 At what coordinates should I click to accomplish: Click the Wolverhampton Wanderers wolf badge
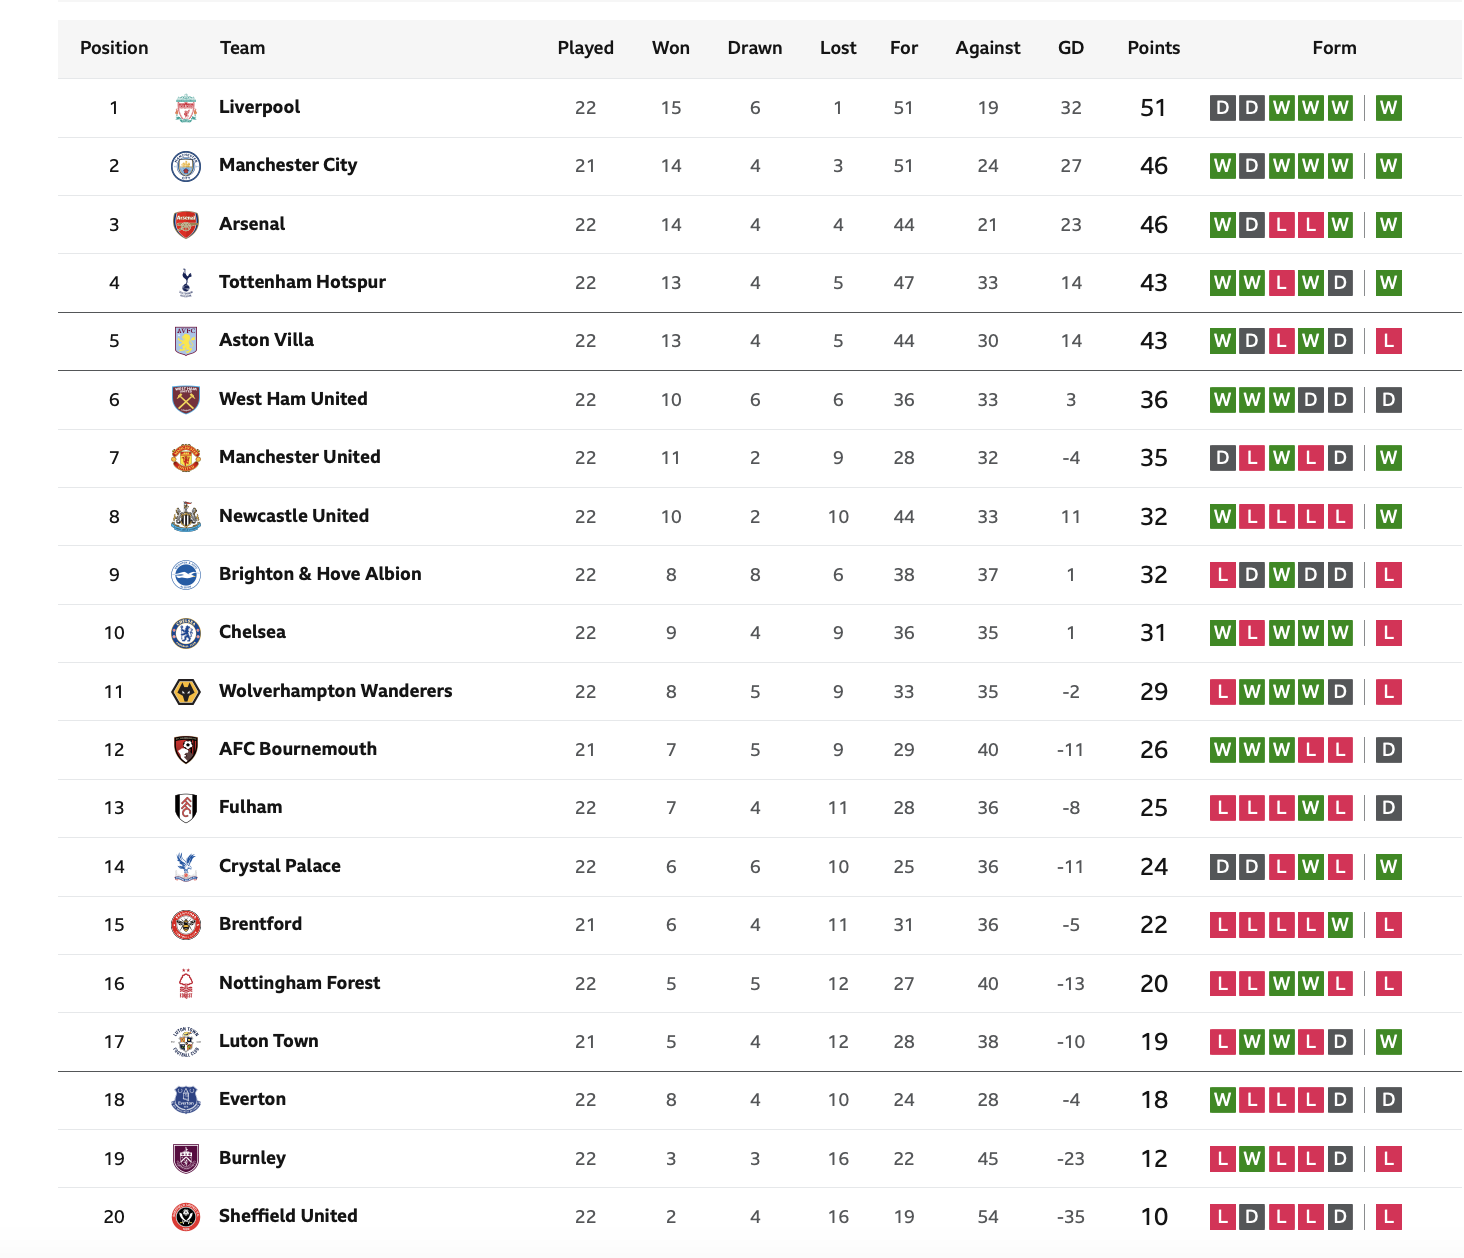[x=186, y=691]
